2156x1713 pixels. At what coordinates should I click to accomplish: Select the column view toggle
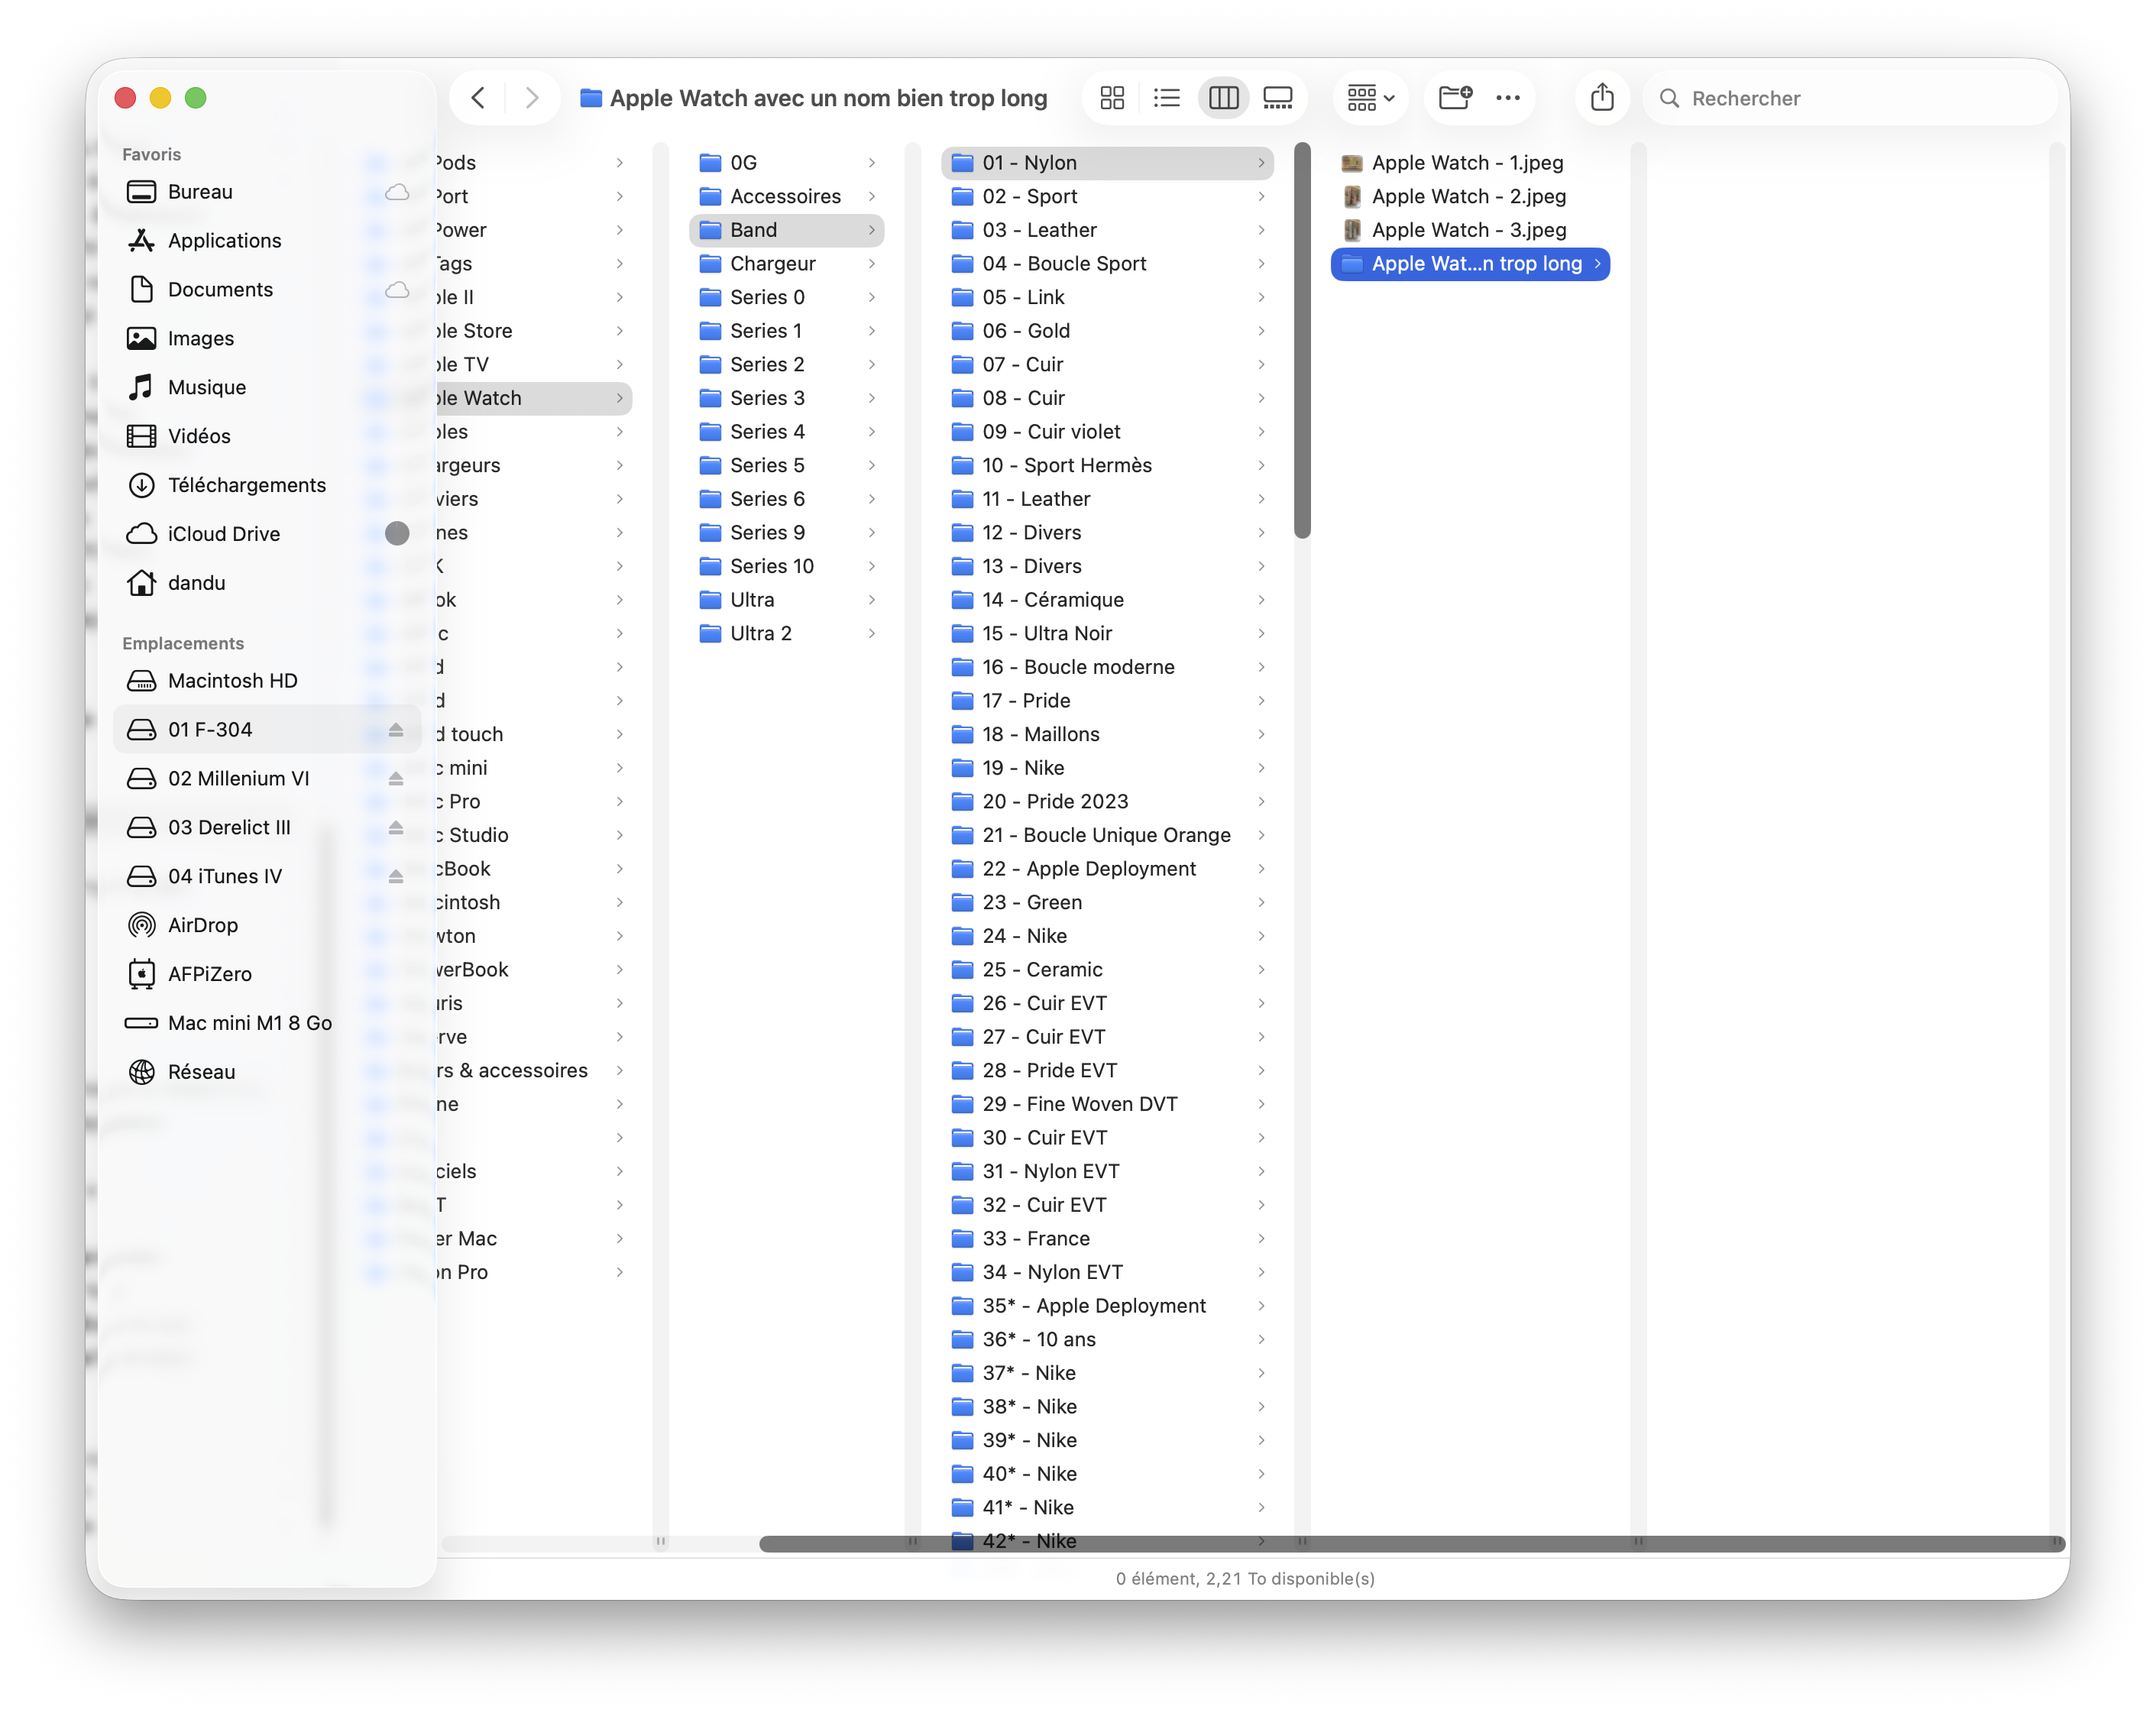pos(1223,98)
